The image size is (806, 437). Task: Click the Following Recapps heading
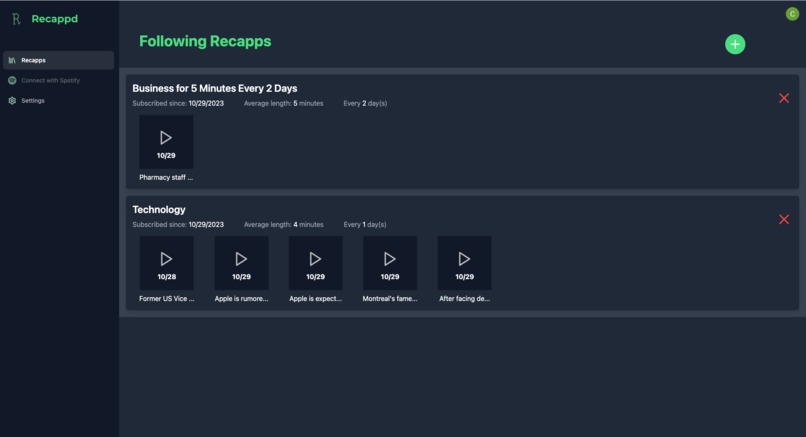click(x=205, y=41)
